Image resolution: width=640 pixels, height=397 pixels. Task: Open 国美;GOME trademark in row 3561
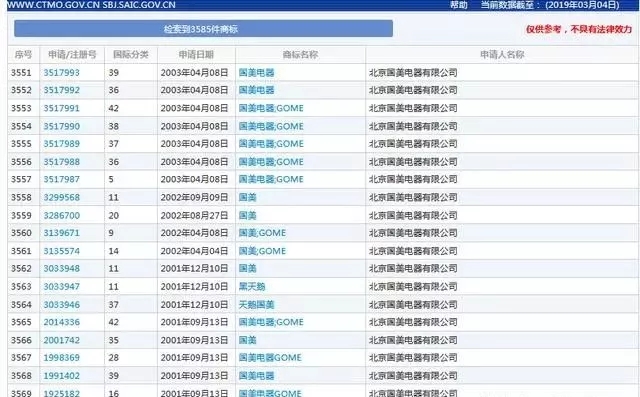(262, 251)
